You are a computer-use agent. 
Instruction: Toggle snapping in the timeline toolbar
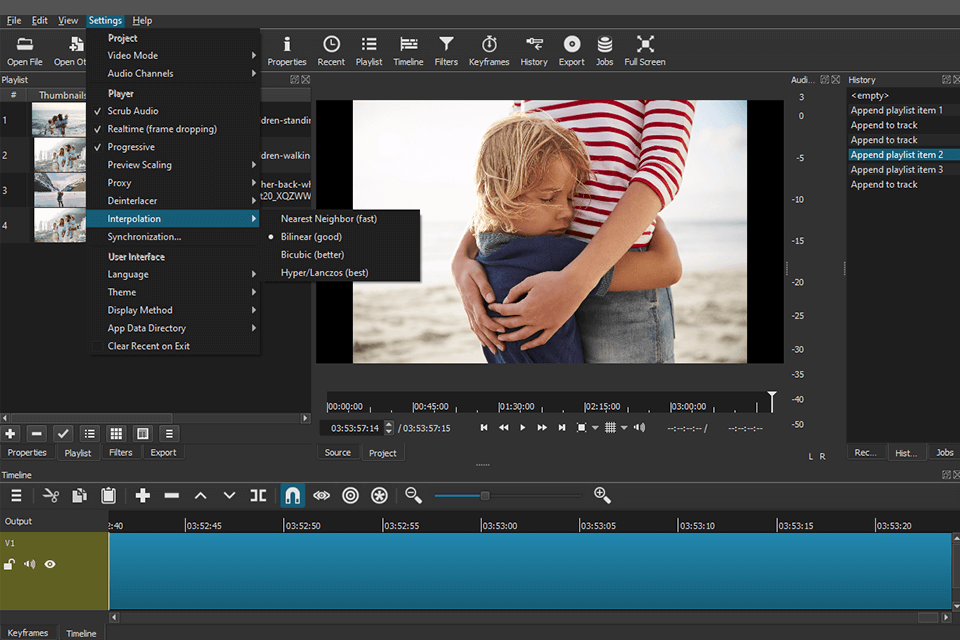[x=292, y=495]
